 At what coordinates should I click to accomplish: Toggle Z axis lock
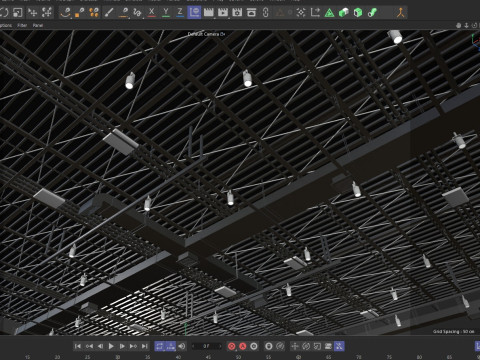[180, 13]
